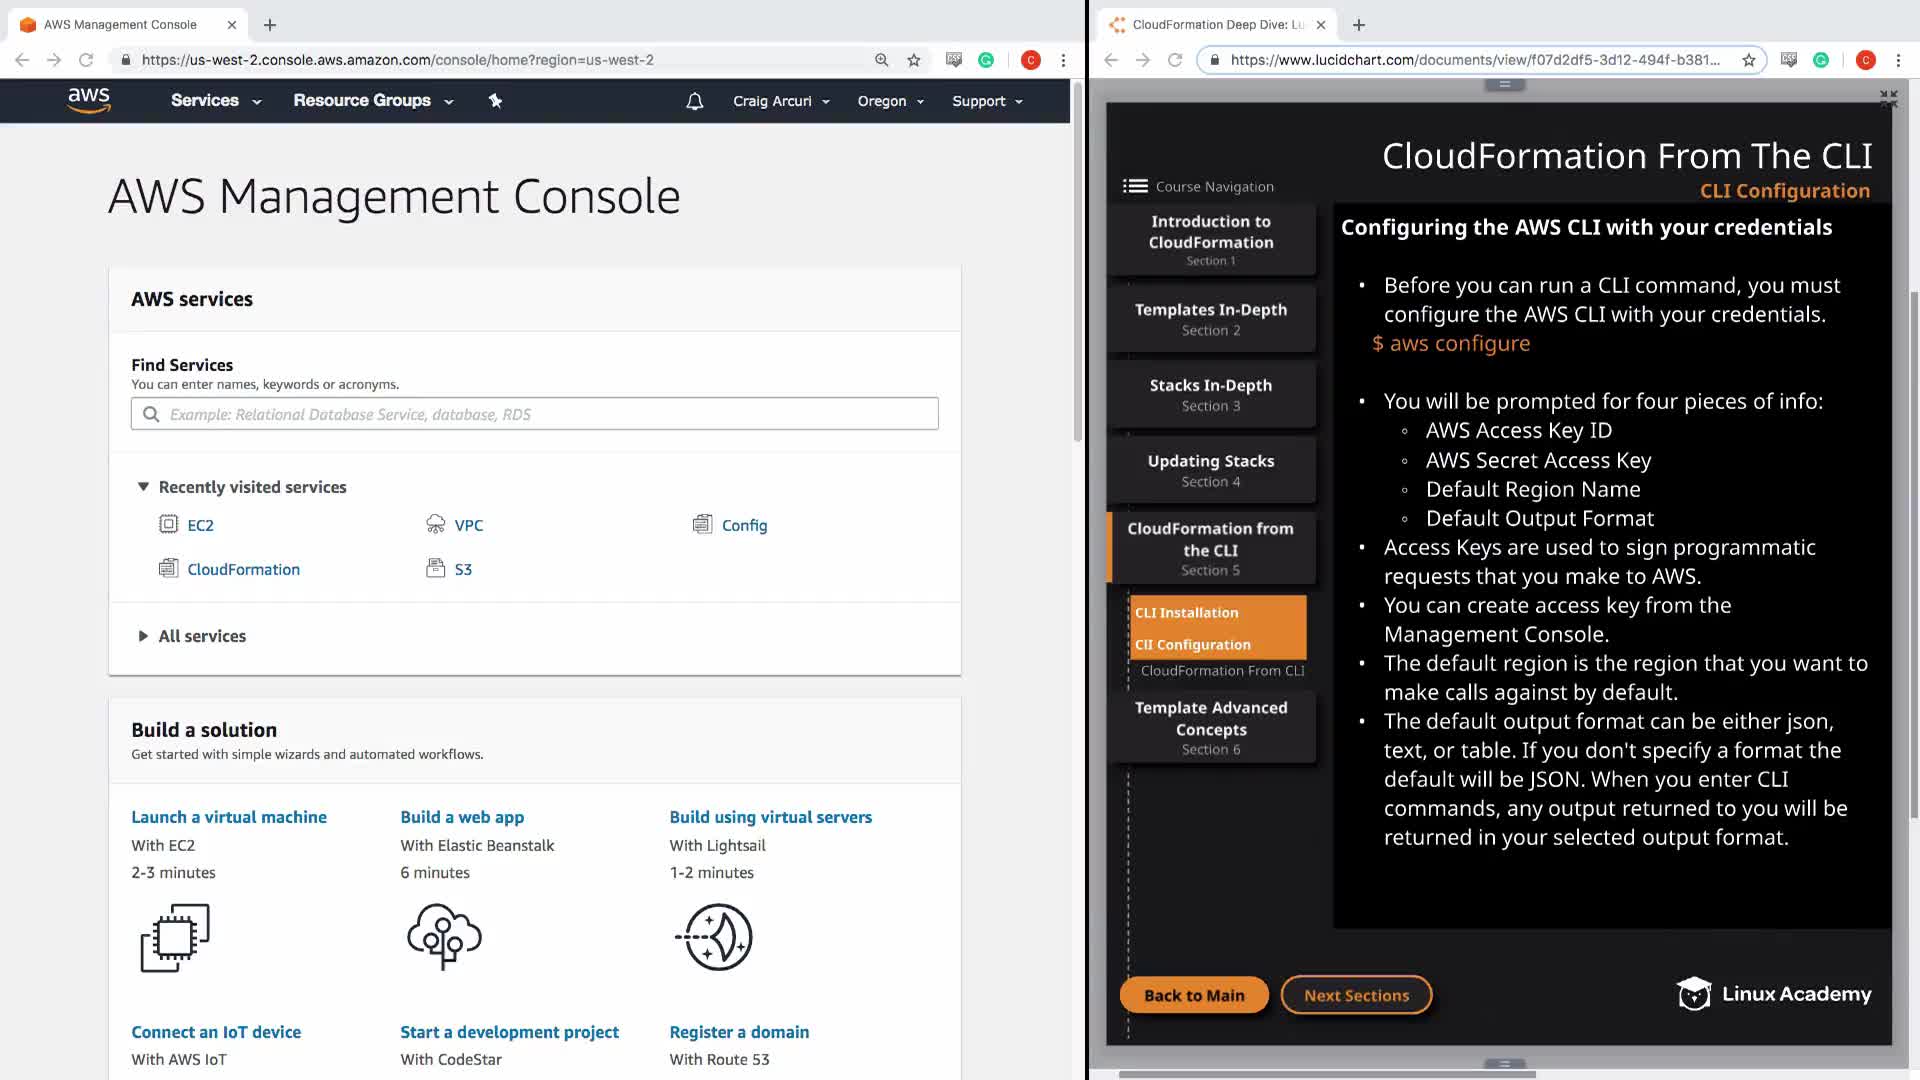Collapse the Recently visited services section
This screenshot has width=1920, height=1080.
point(143,487)
